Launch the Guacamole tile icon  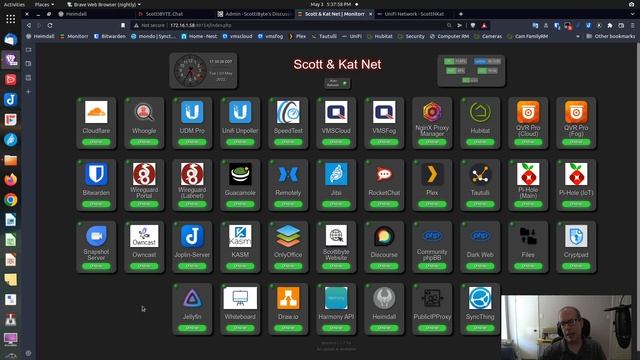(x=240, y=174)
